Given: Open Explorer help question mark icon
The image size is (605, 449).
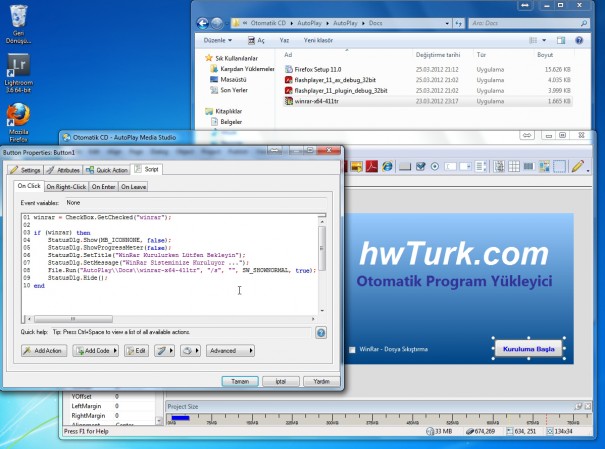Looking at the screenshot, I should [579, 40].
